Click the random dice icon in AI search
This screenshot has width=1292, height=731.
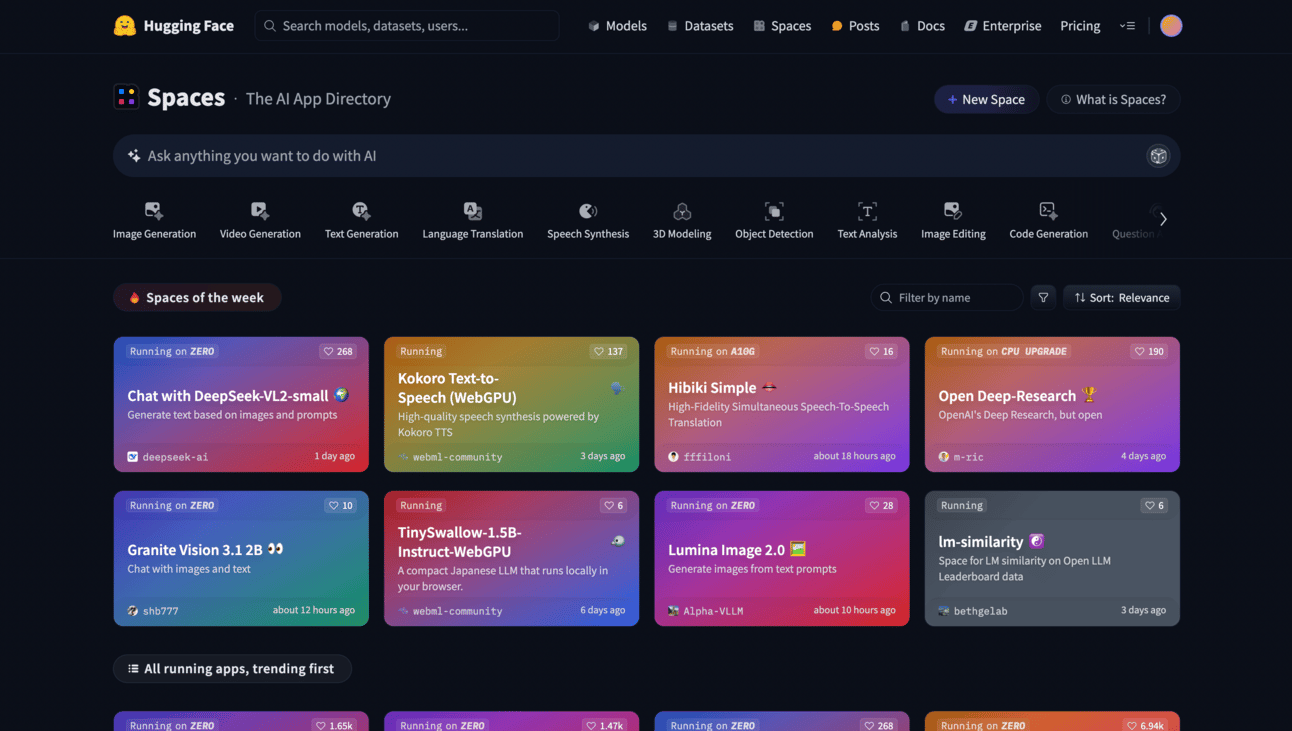pyautogui.click(x=1158, y=156)
